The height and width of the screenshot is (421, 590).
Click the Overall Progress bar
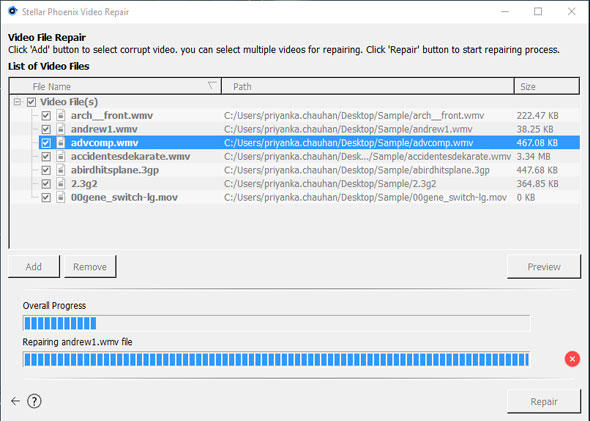[x=276, y=323]
